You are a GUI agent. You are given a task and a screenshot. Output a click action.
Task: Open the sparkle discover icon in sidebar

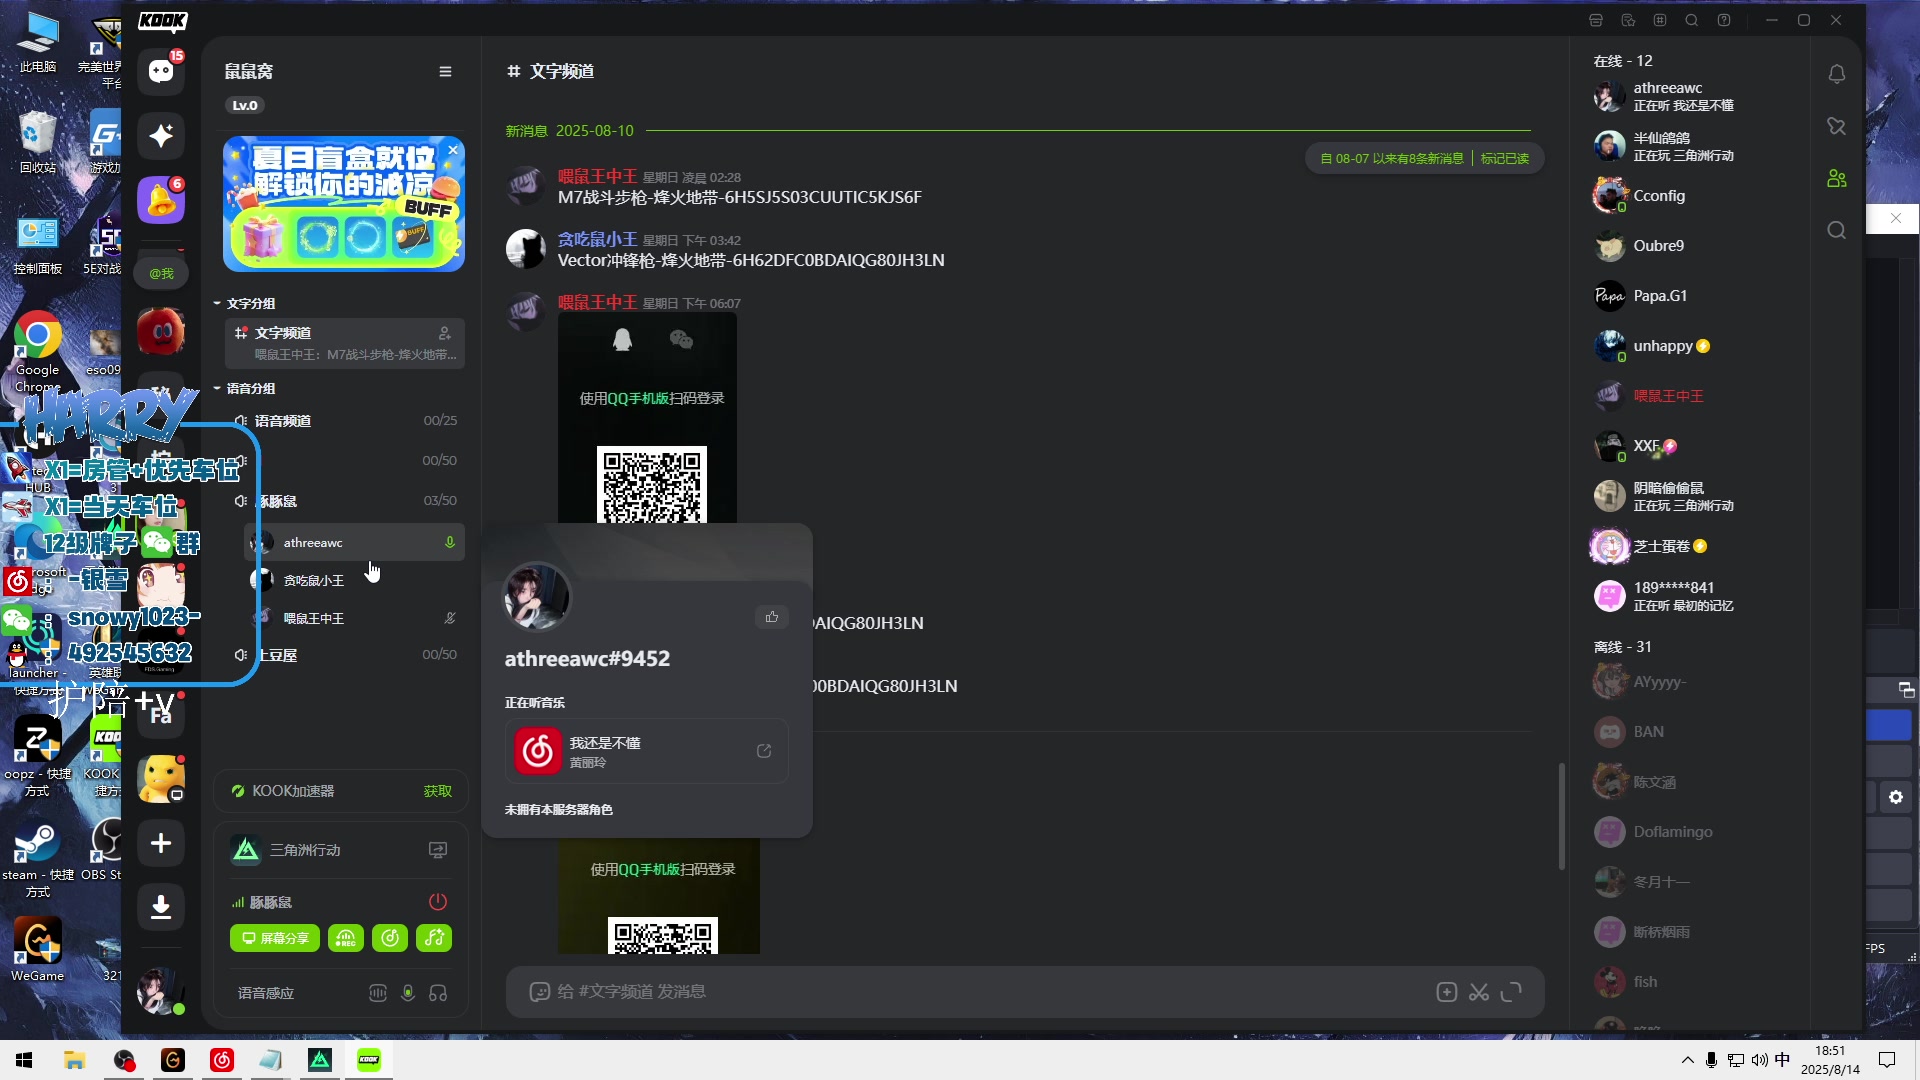(161, 136)
